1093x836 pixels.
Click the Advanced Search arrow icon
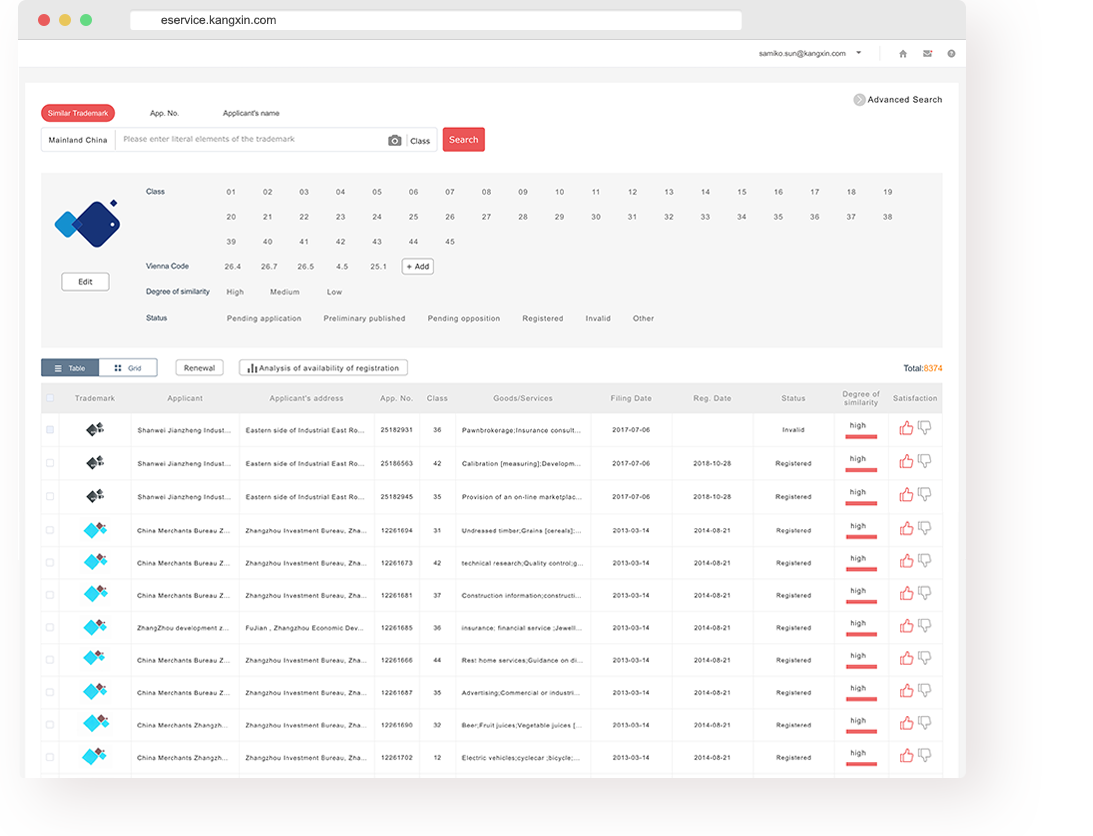[x=859, y=100]
